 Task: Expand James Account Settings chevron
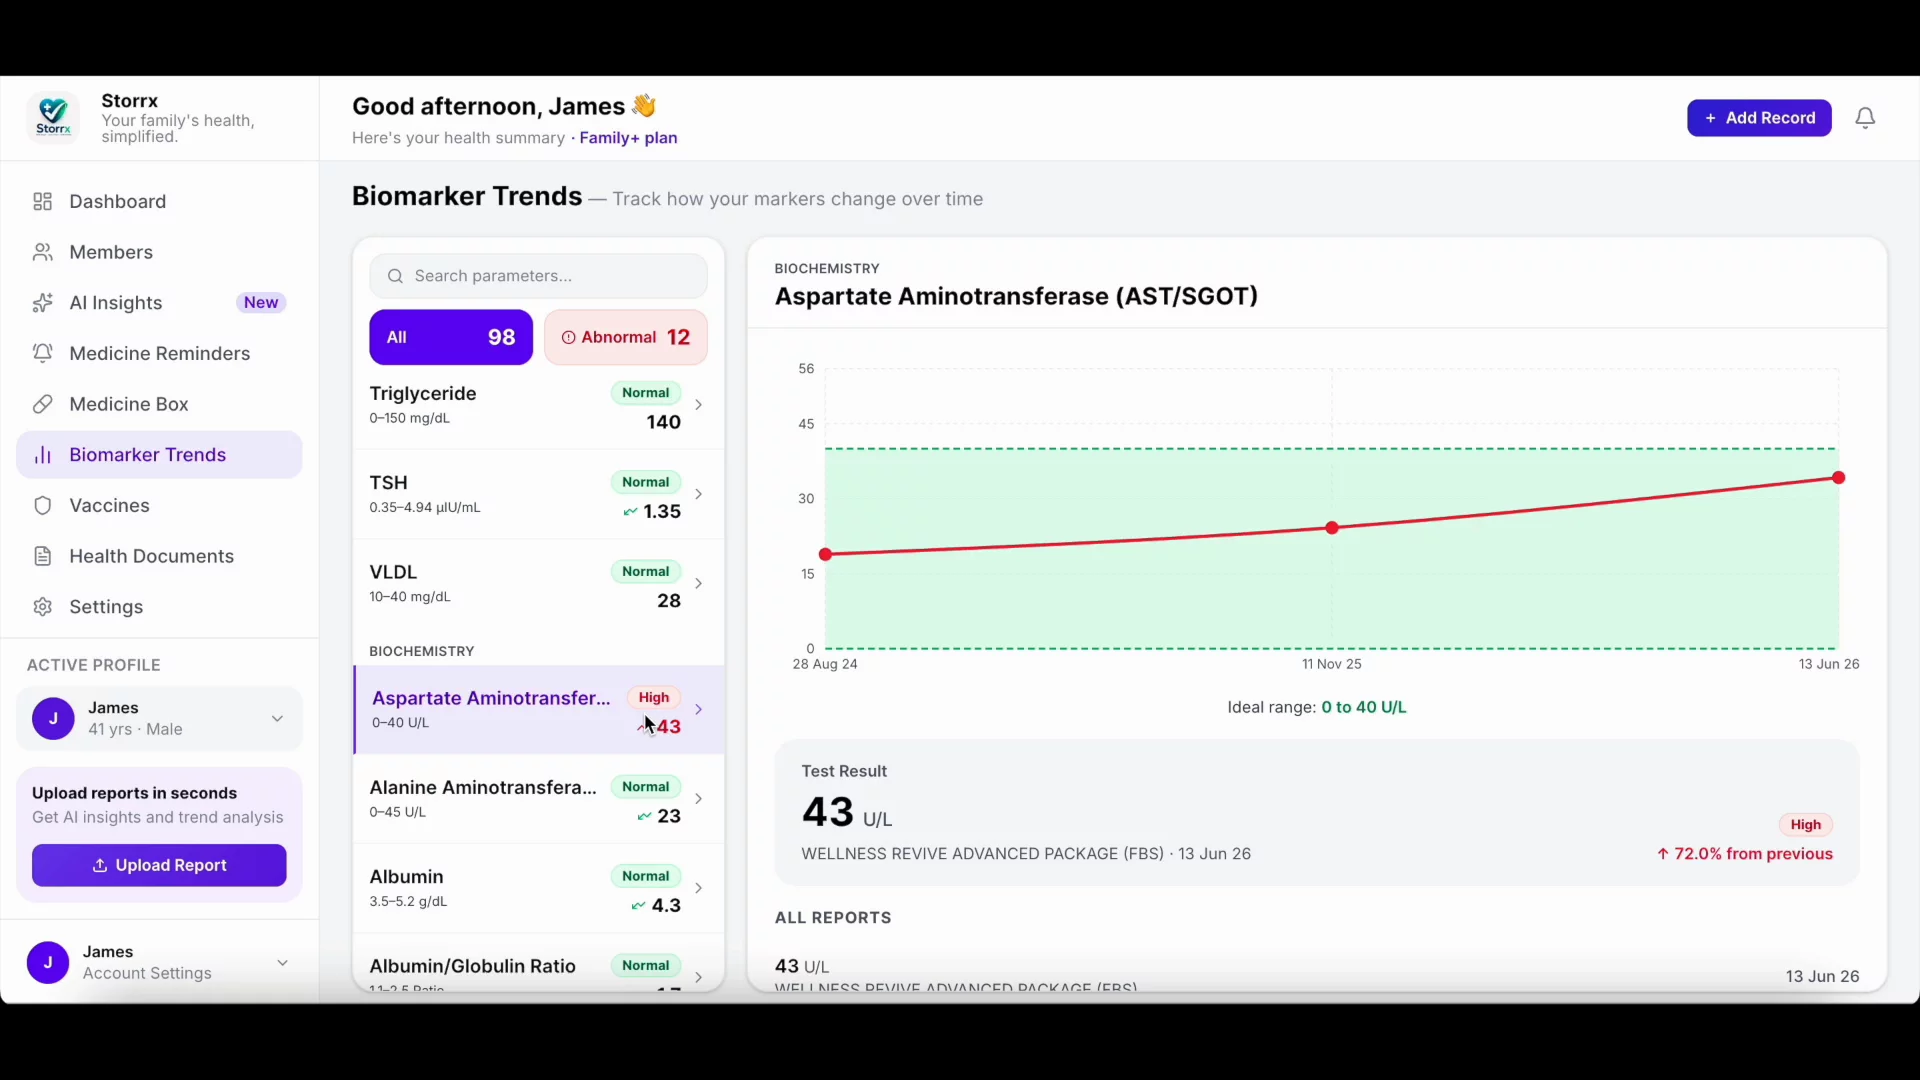click(282, 964)
